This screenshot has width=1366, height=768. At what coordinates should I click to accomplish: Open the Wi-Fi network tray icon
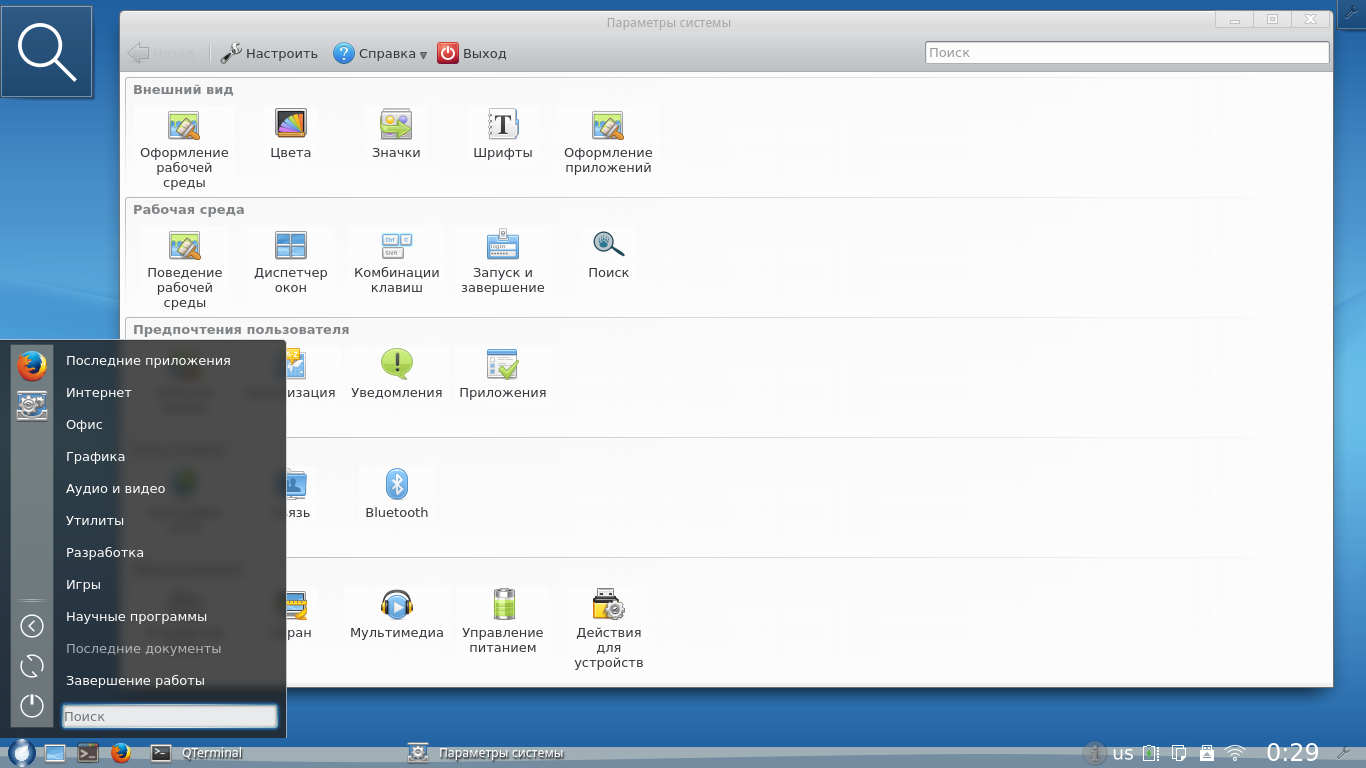(1236, 753)
